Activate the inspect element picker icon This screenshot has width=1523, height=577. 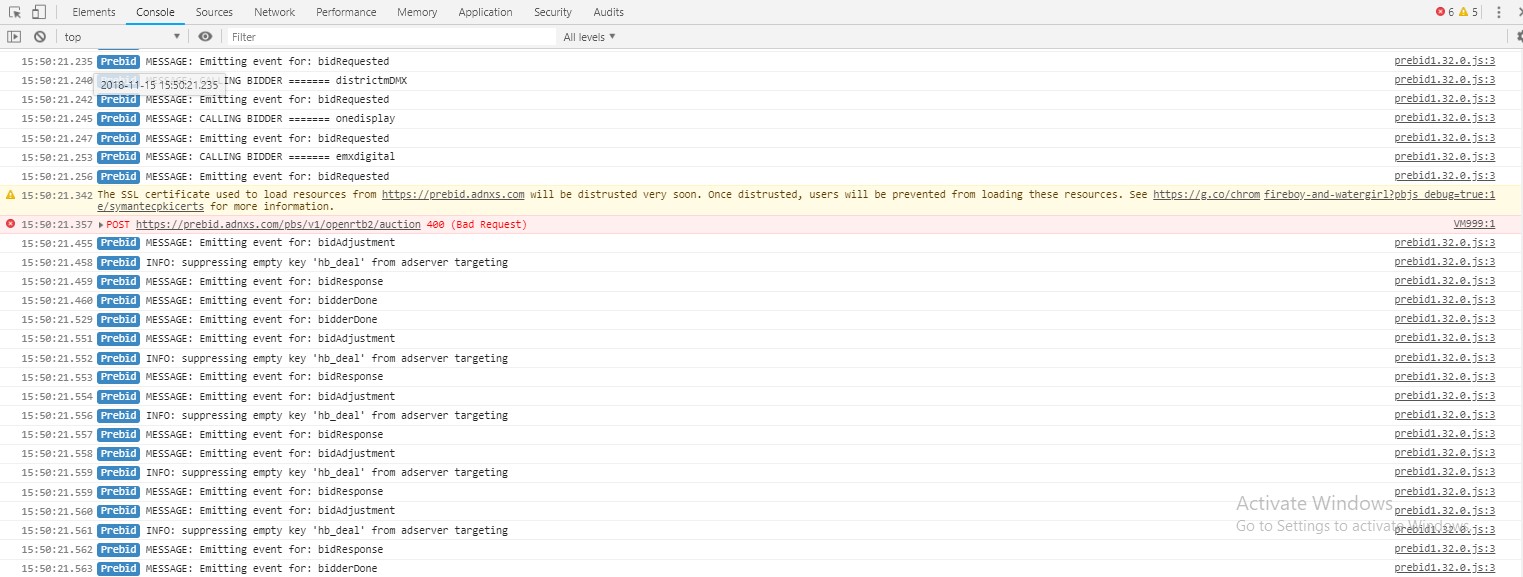[15, 12]
